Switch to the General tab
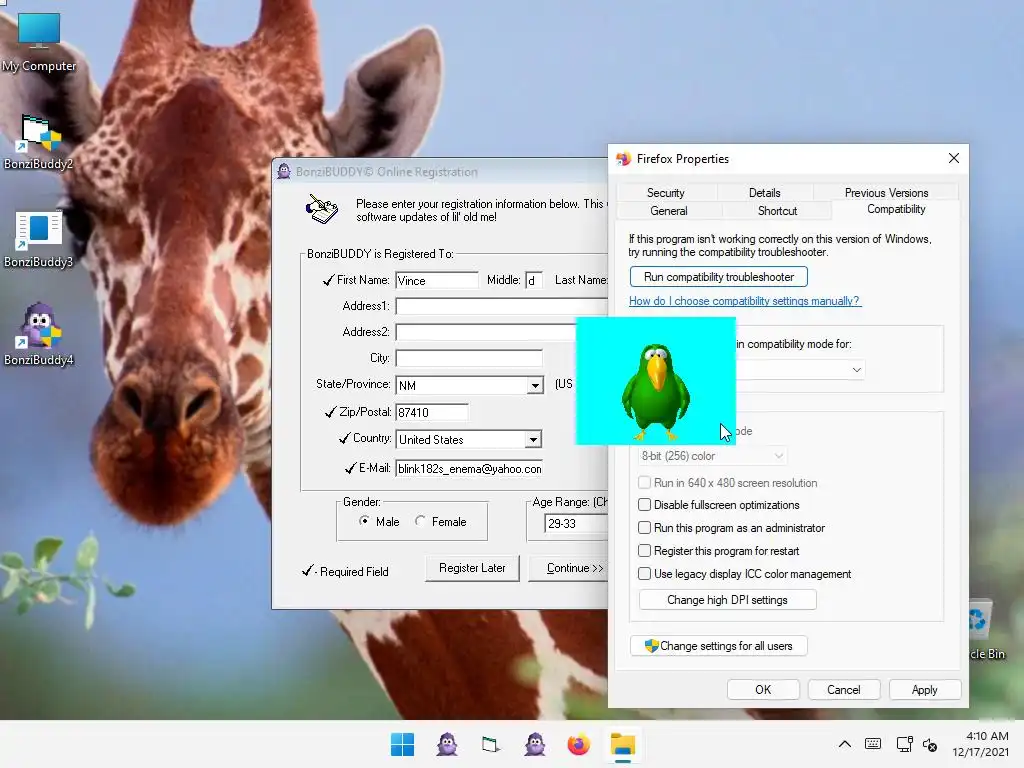The height and width of the screenshot is (768, 1024). pyautogui.click(x=668, y=211)
